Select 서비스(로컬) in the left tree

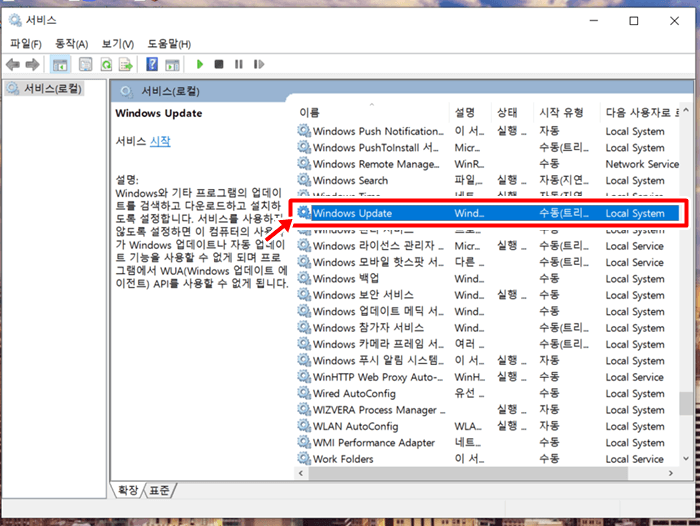click(x=45, y=88)
